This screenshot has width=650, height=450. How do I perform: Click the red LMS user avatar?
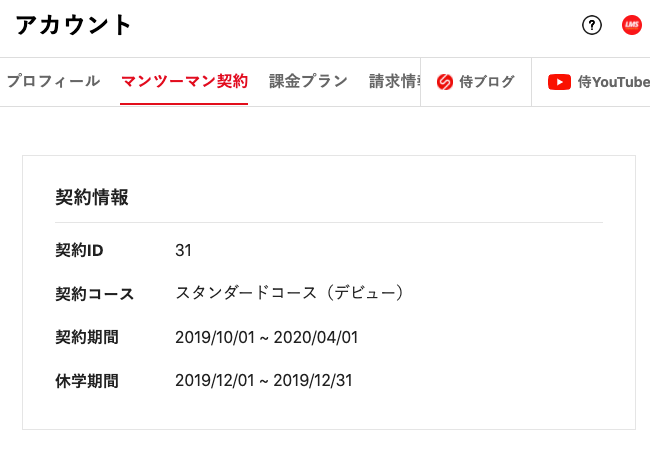631,26
